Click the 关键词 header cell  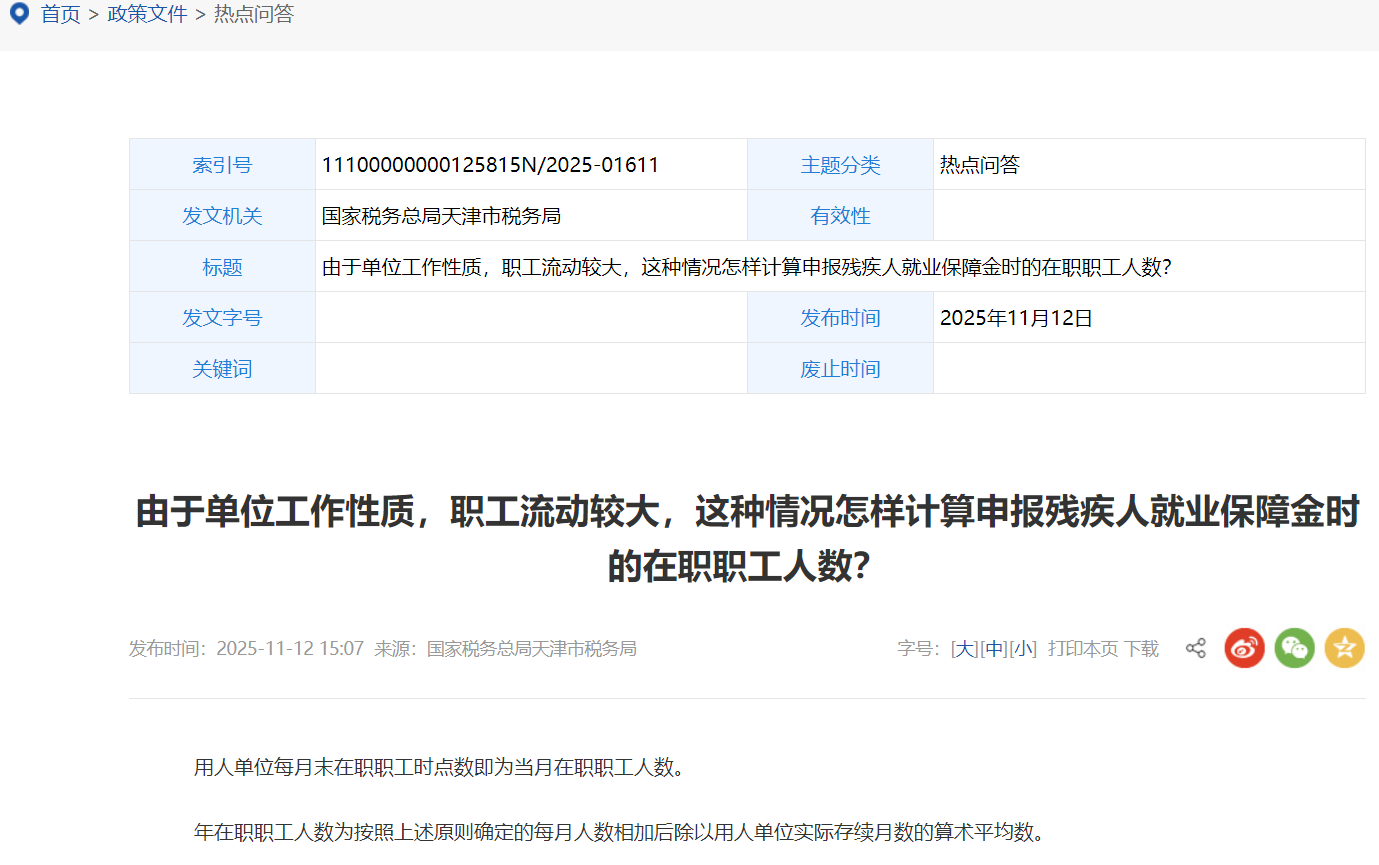tap(222, 369)
